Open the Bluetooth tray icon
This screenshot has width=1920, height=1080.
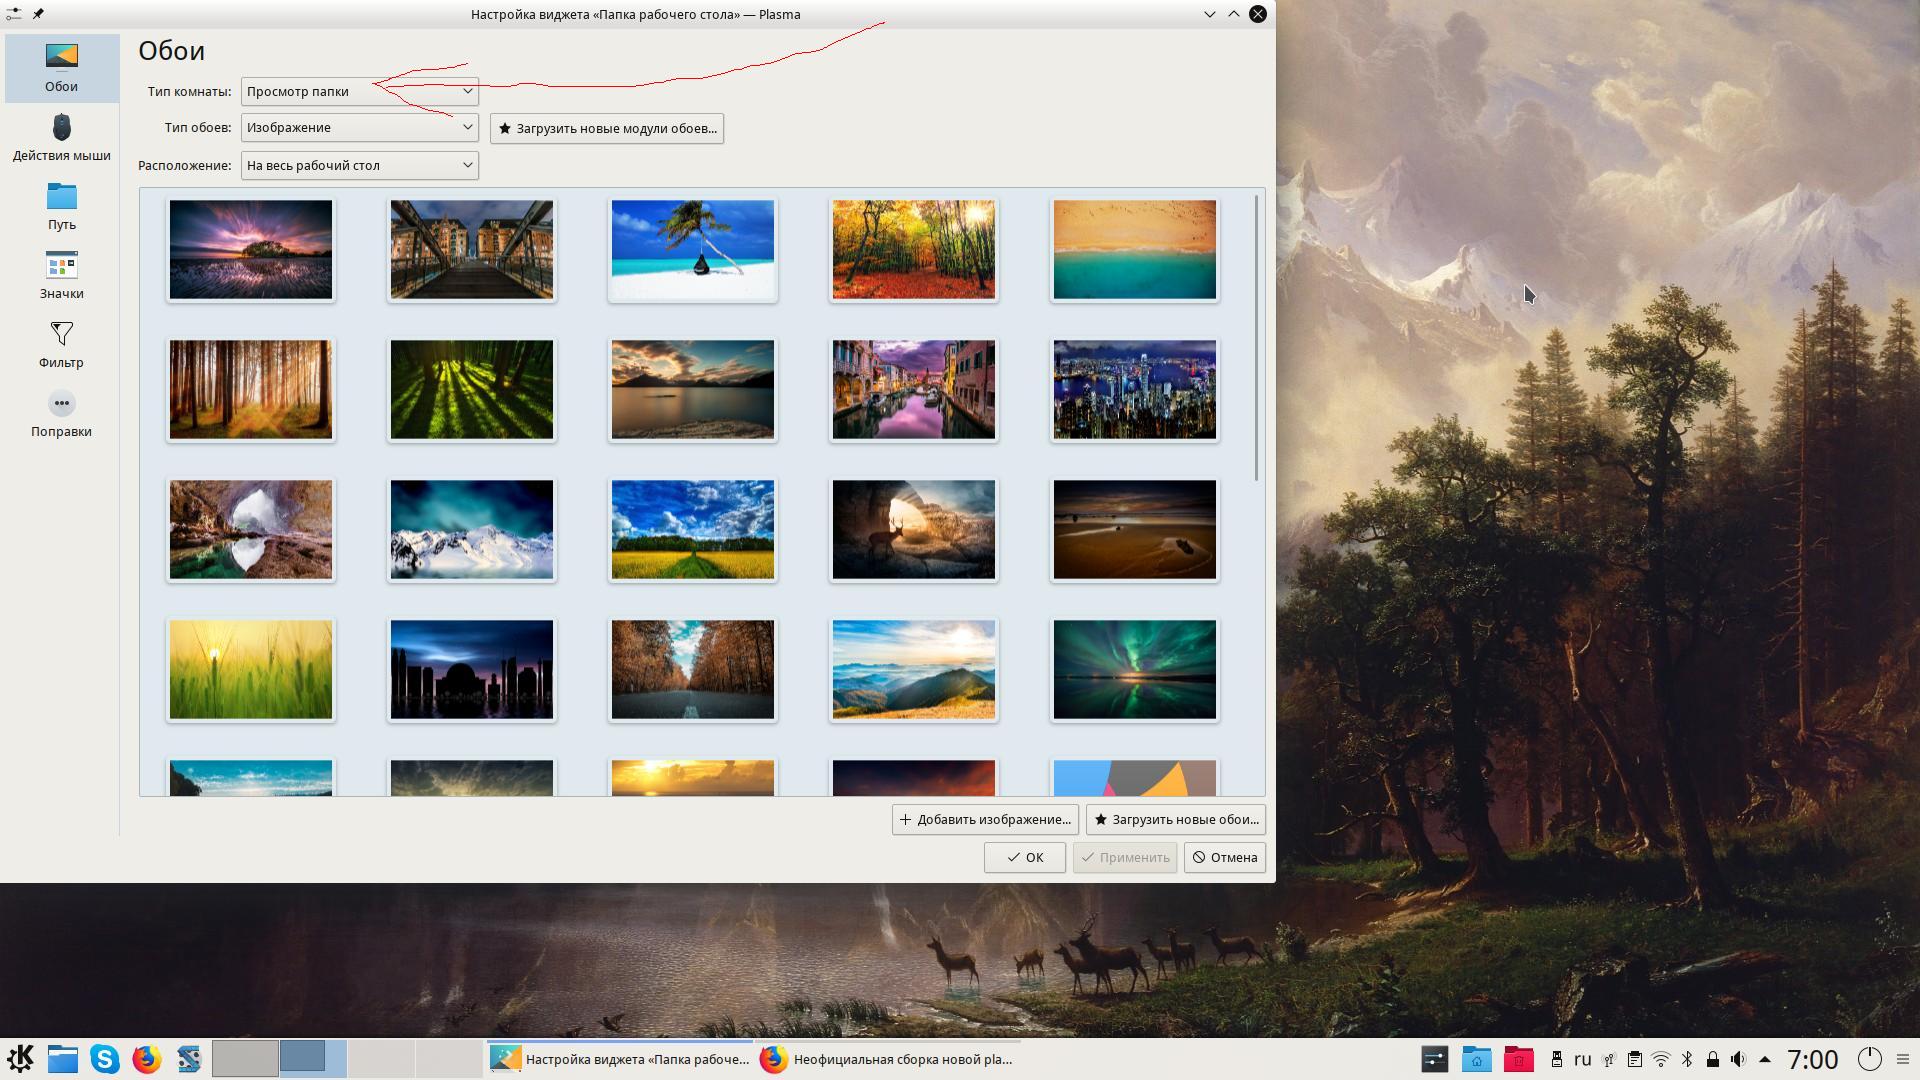point(1686,1059)
